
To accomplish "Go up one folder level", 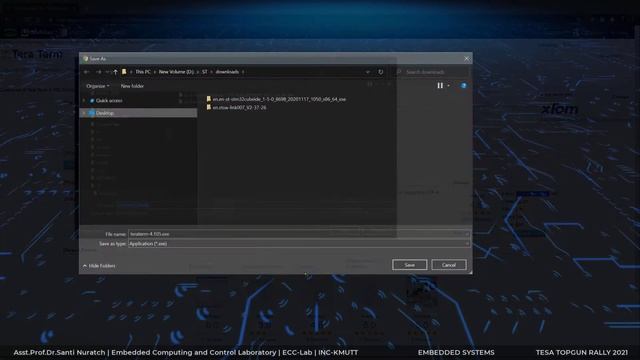I will 116,72.
